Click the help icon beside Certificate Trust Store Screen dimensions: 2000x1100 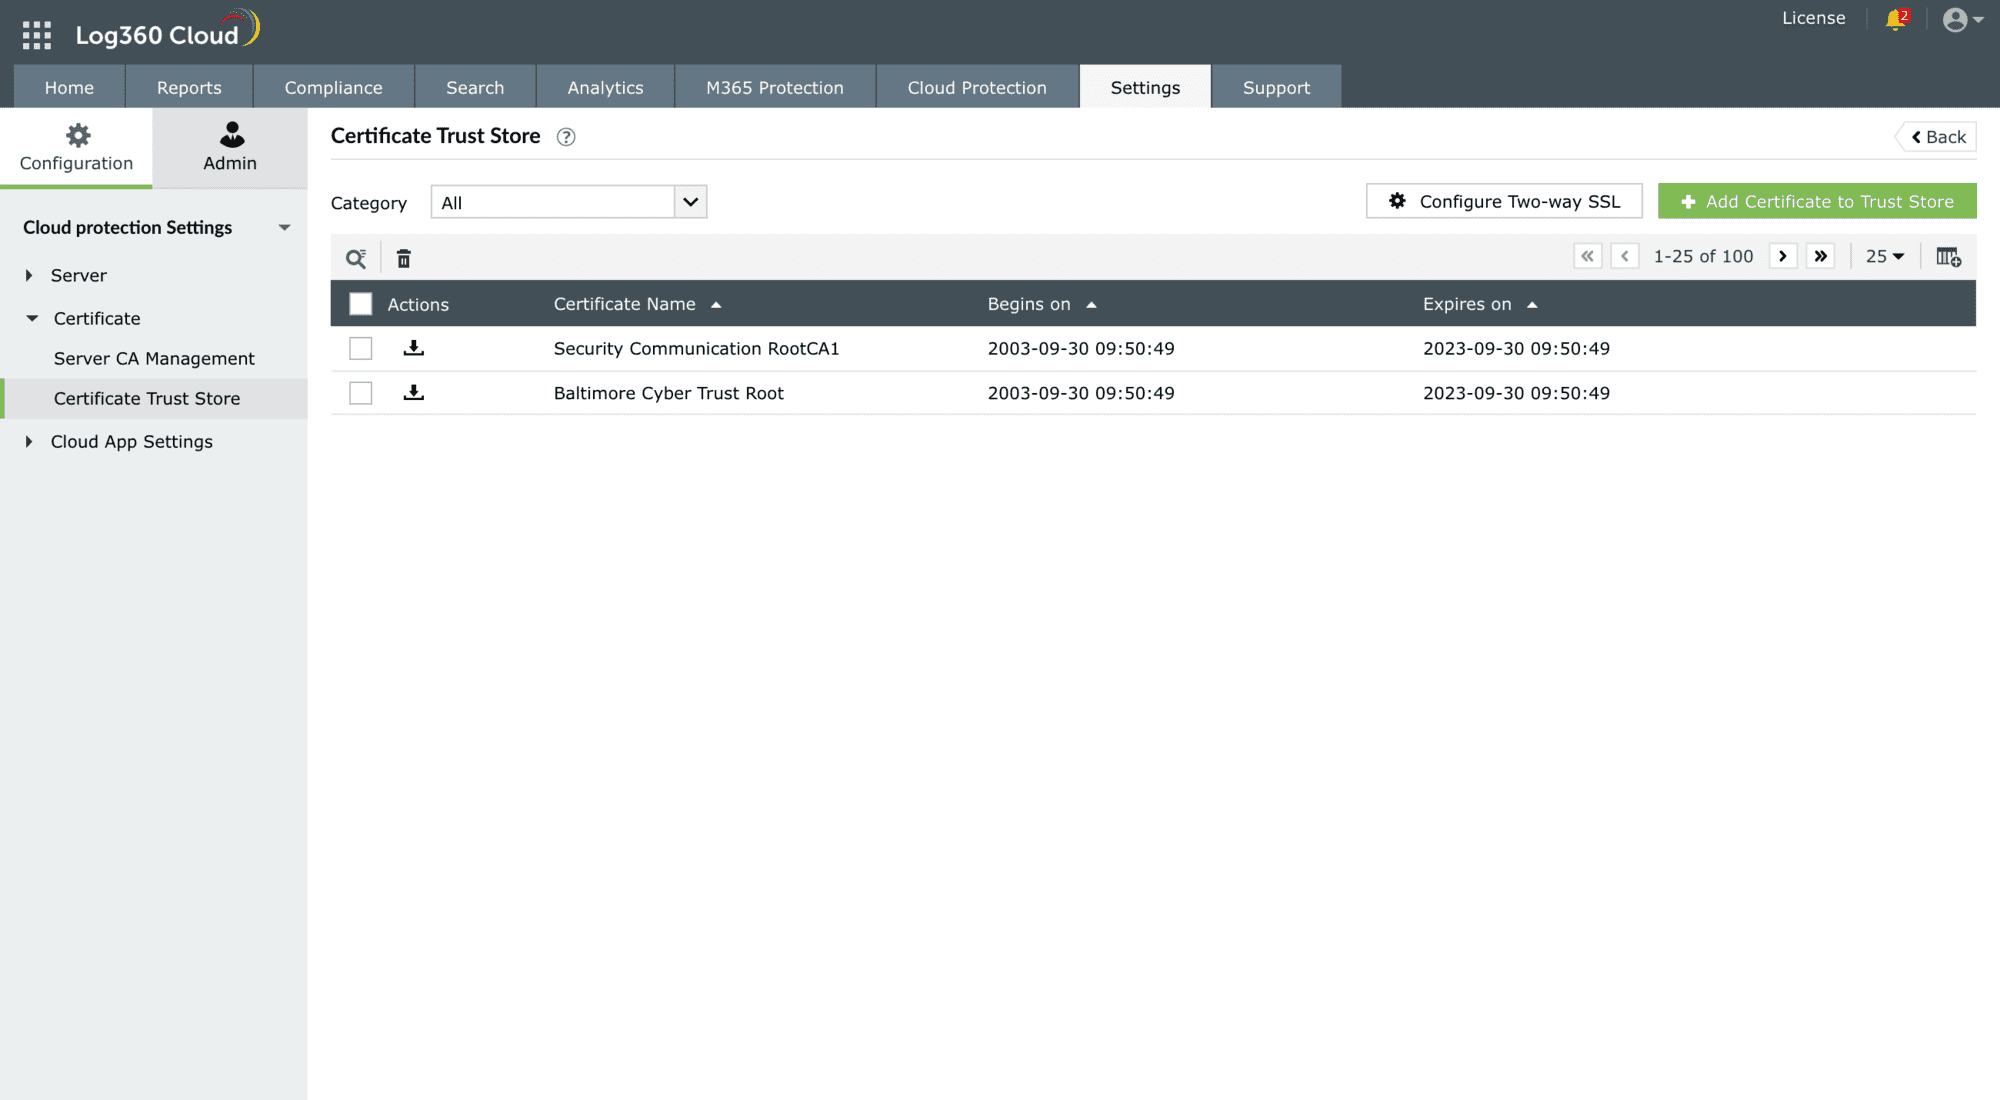coord(566,137)
